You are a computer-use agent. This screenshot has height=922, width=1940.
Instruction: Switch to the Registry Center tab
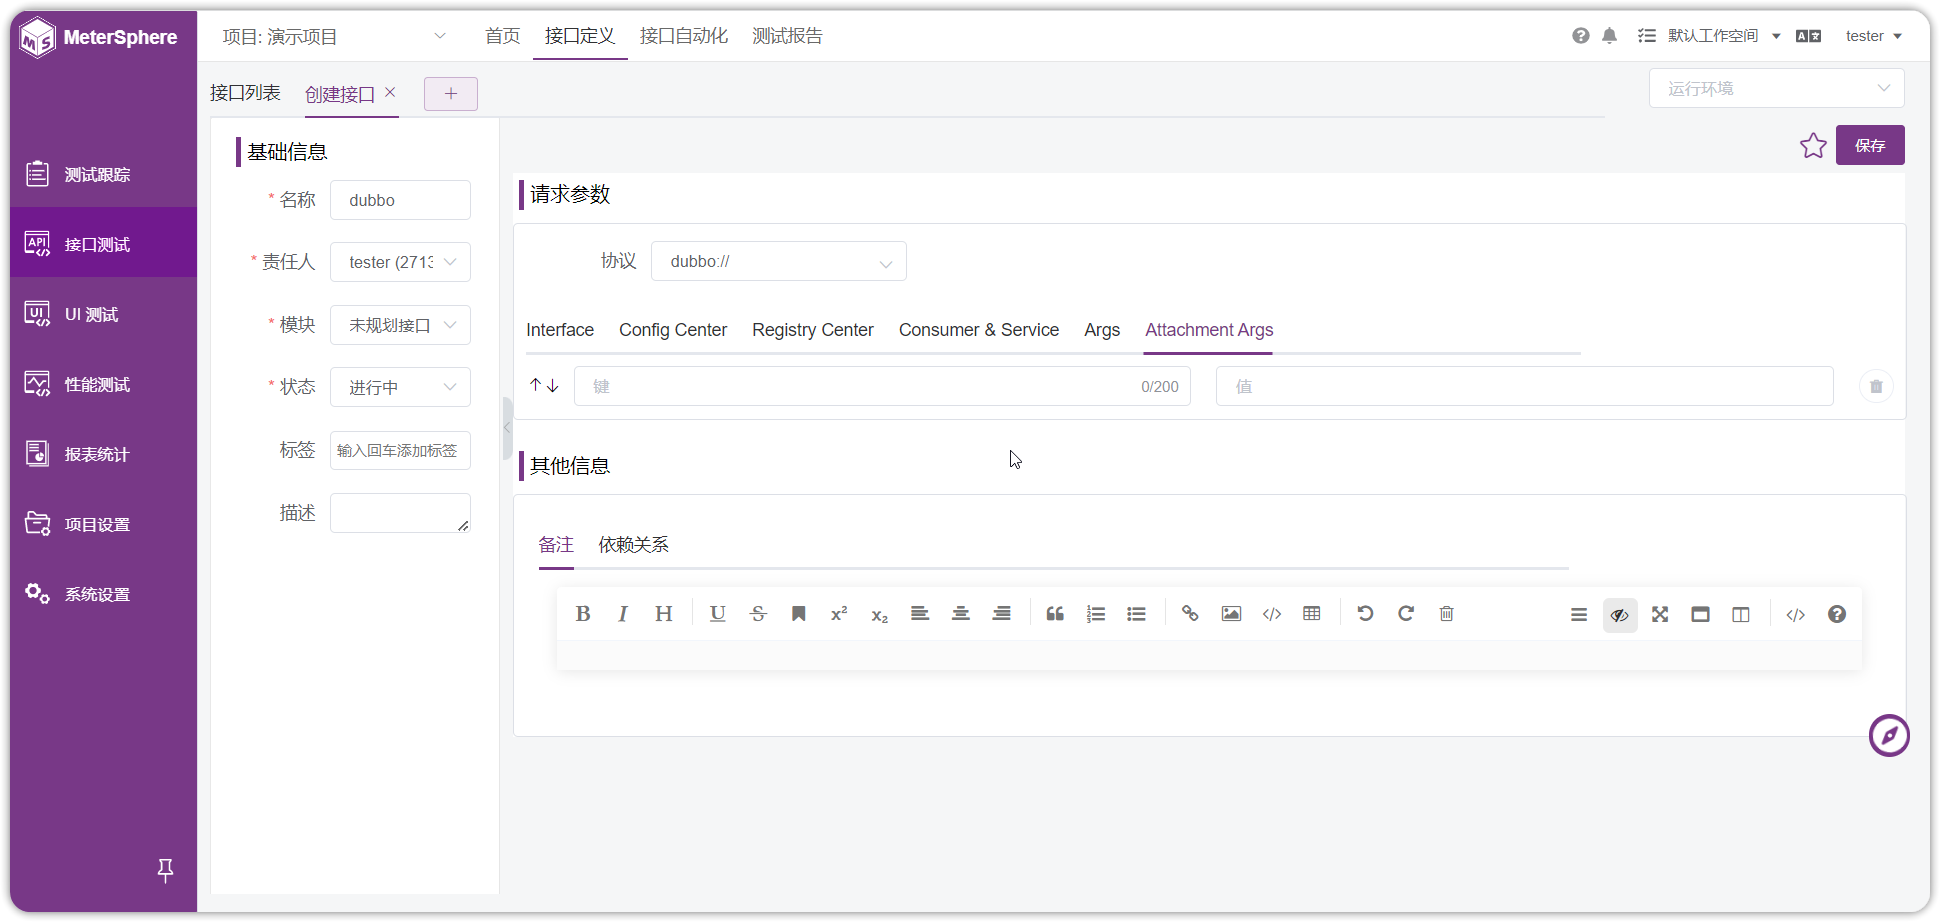pos(812,330)
